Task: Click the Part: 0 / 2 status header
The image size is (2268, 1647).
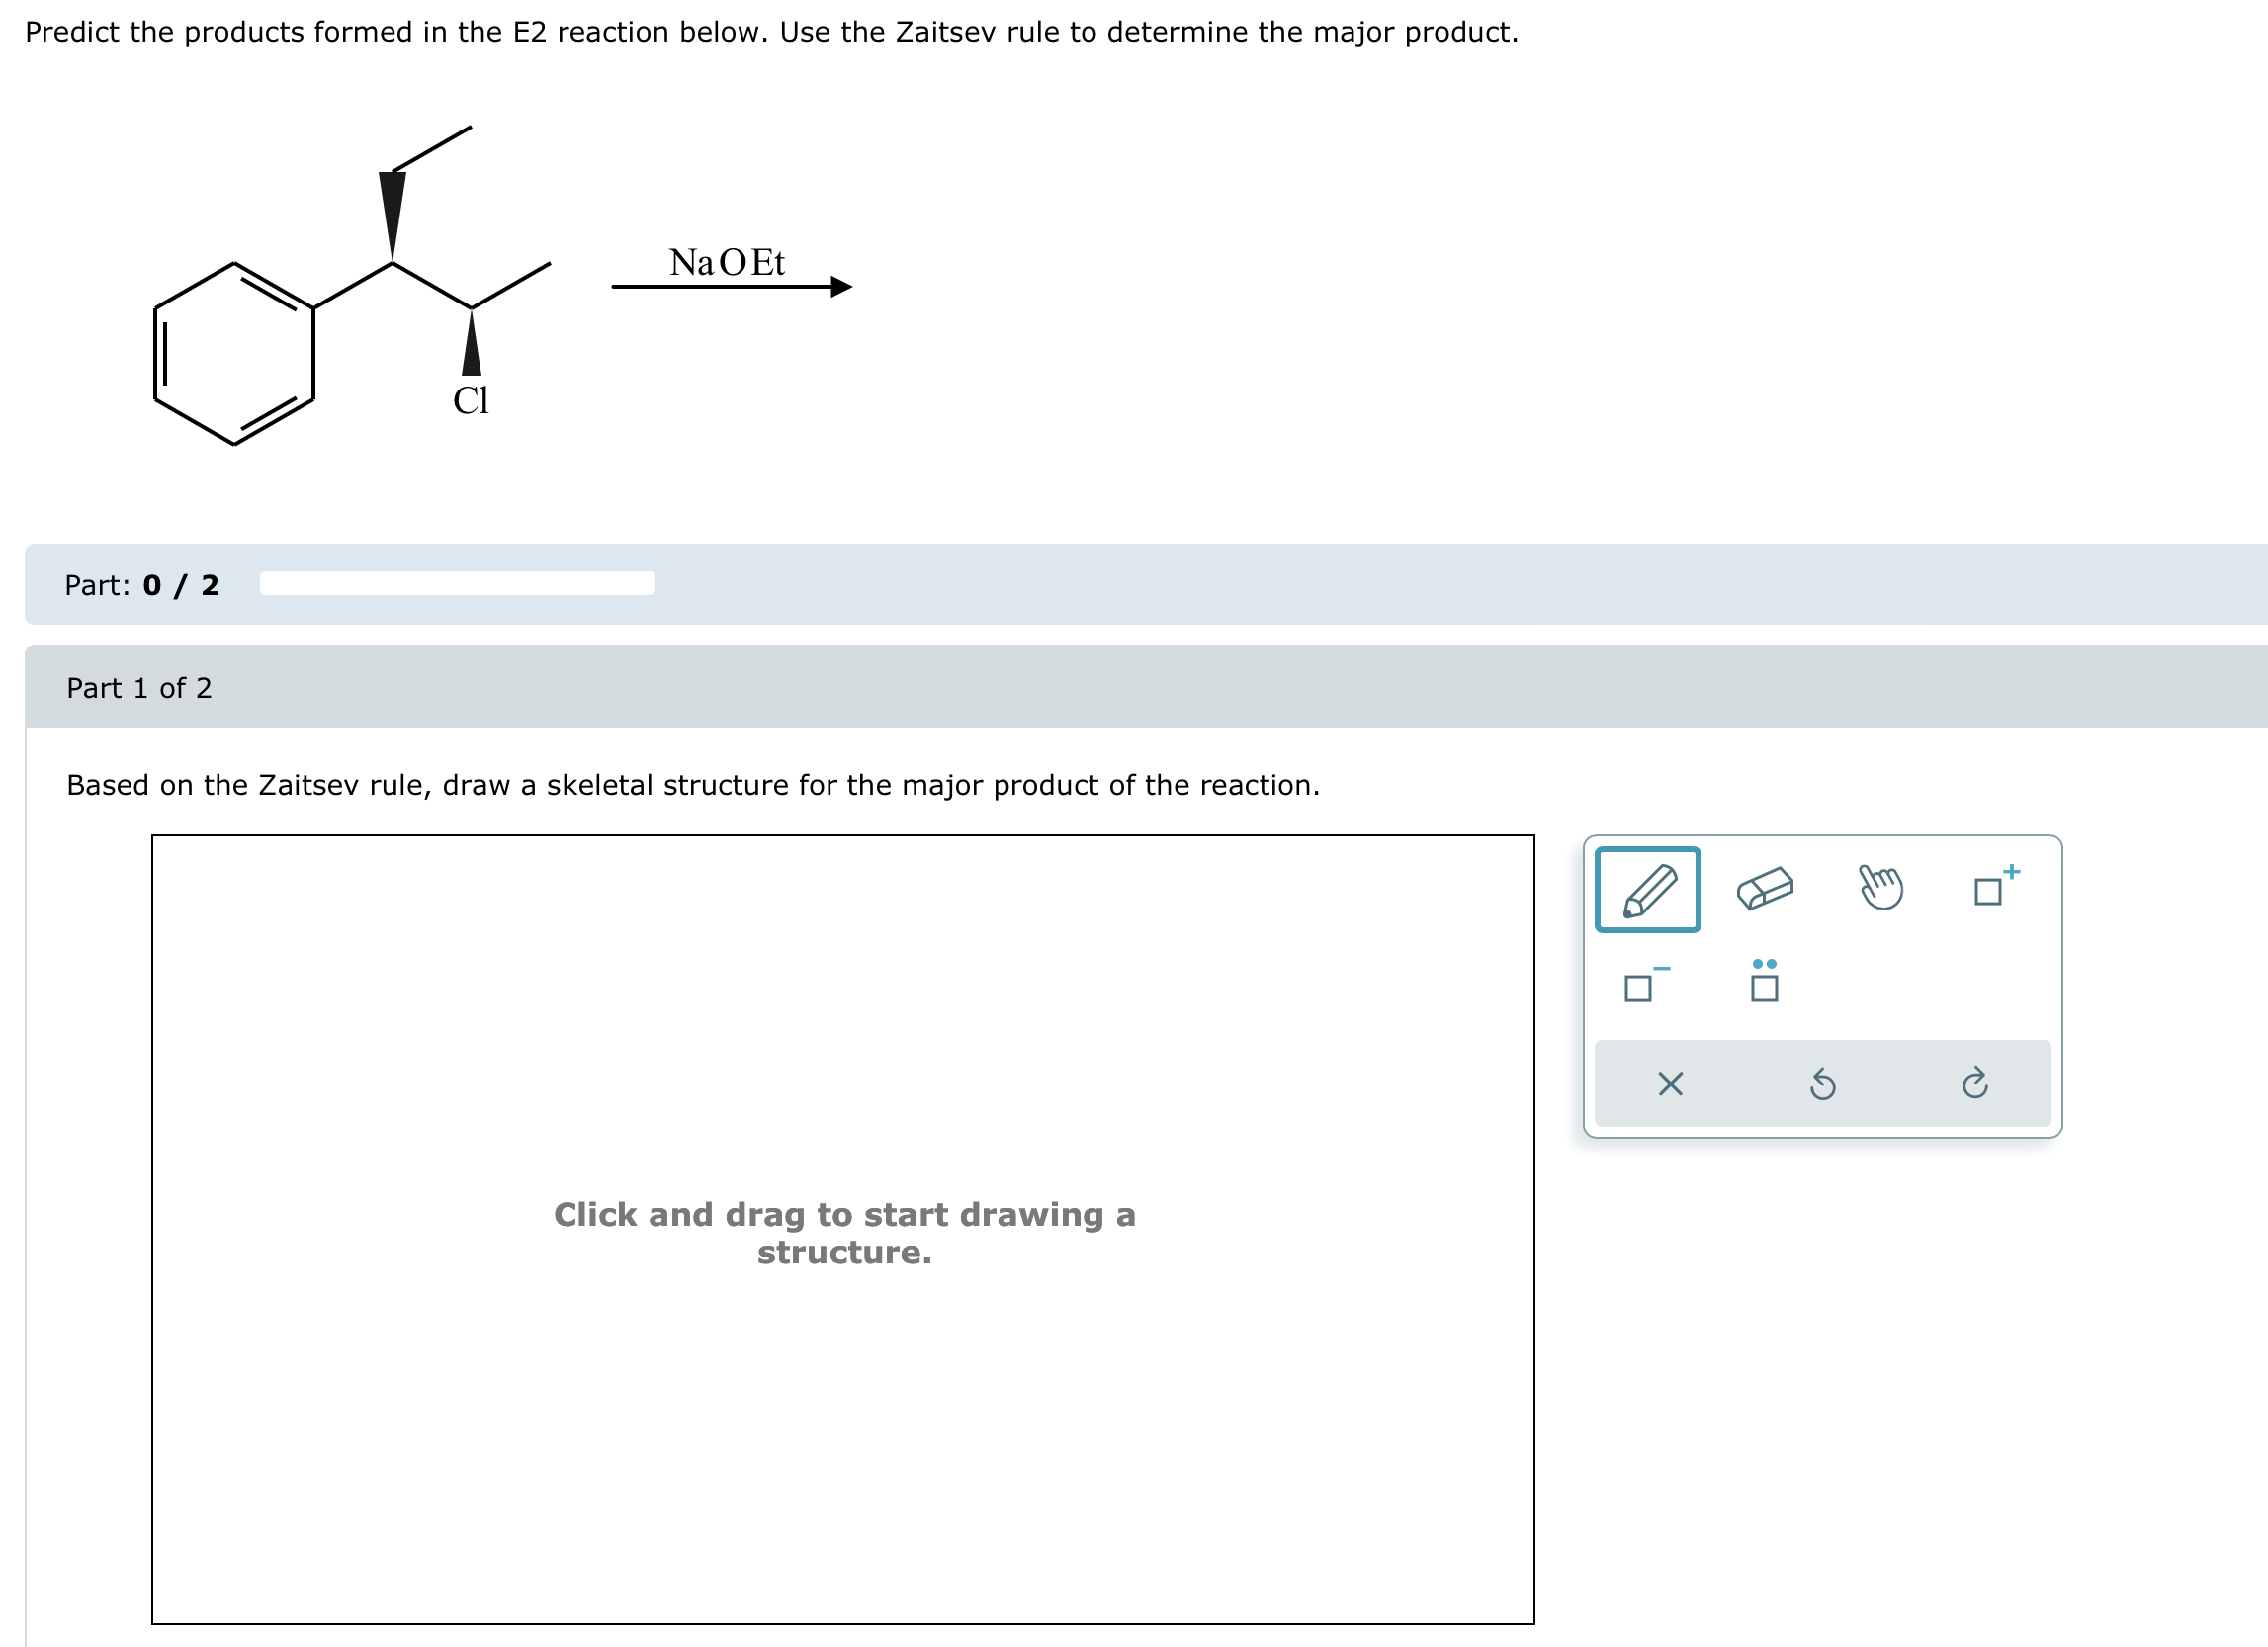Action: (141, 585)
